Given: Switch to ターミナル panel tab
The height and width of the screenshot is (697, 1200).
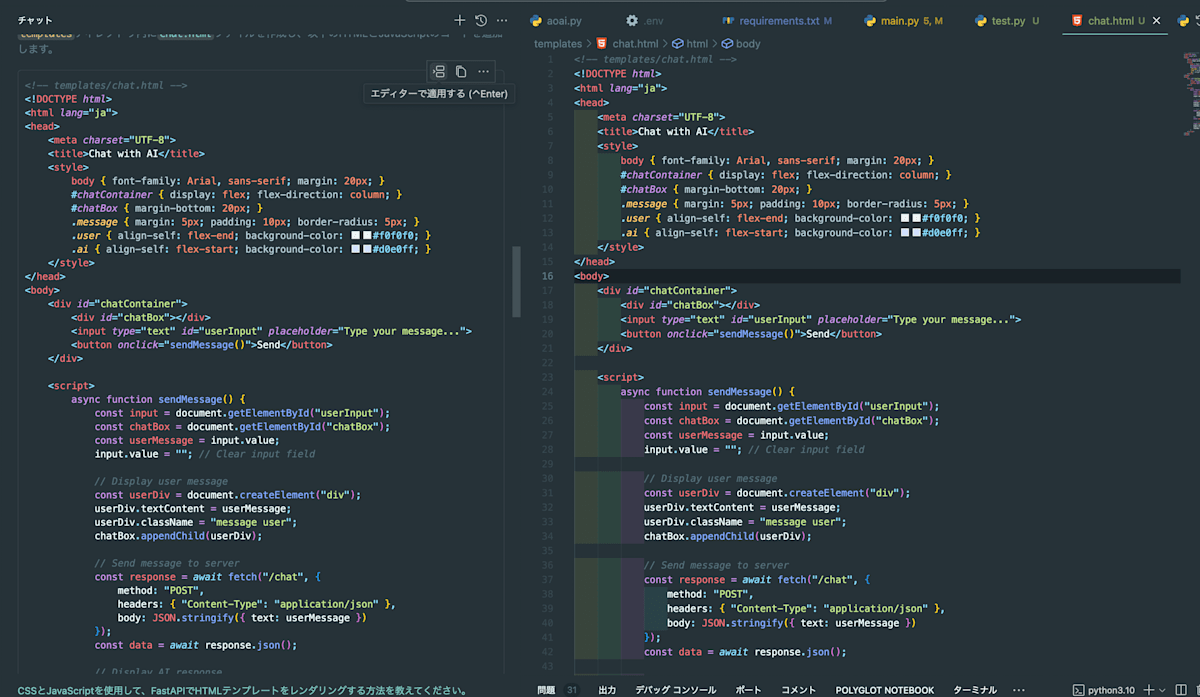Looking at the screenshot, I should pos(975,690).
